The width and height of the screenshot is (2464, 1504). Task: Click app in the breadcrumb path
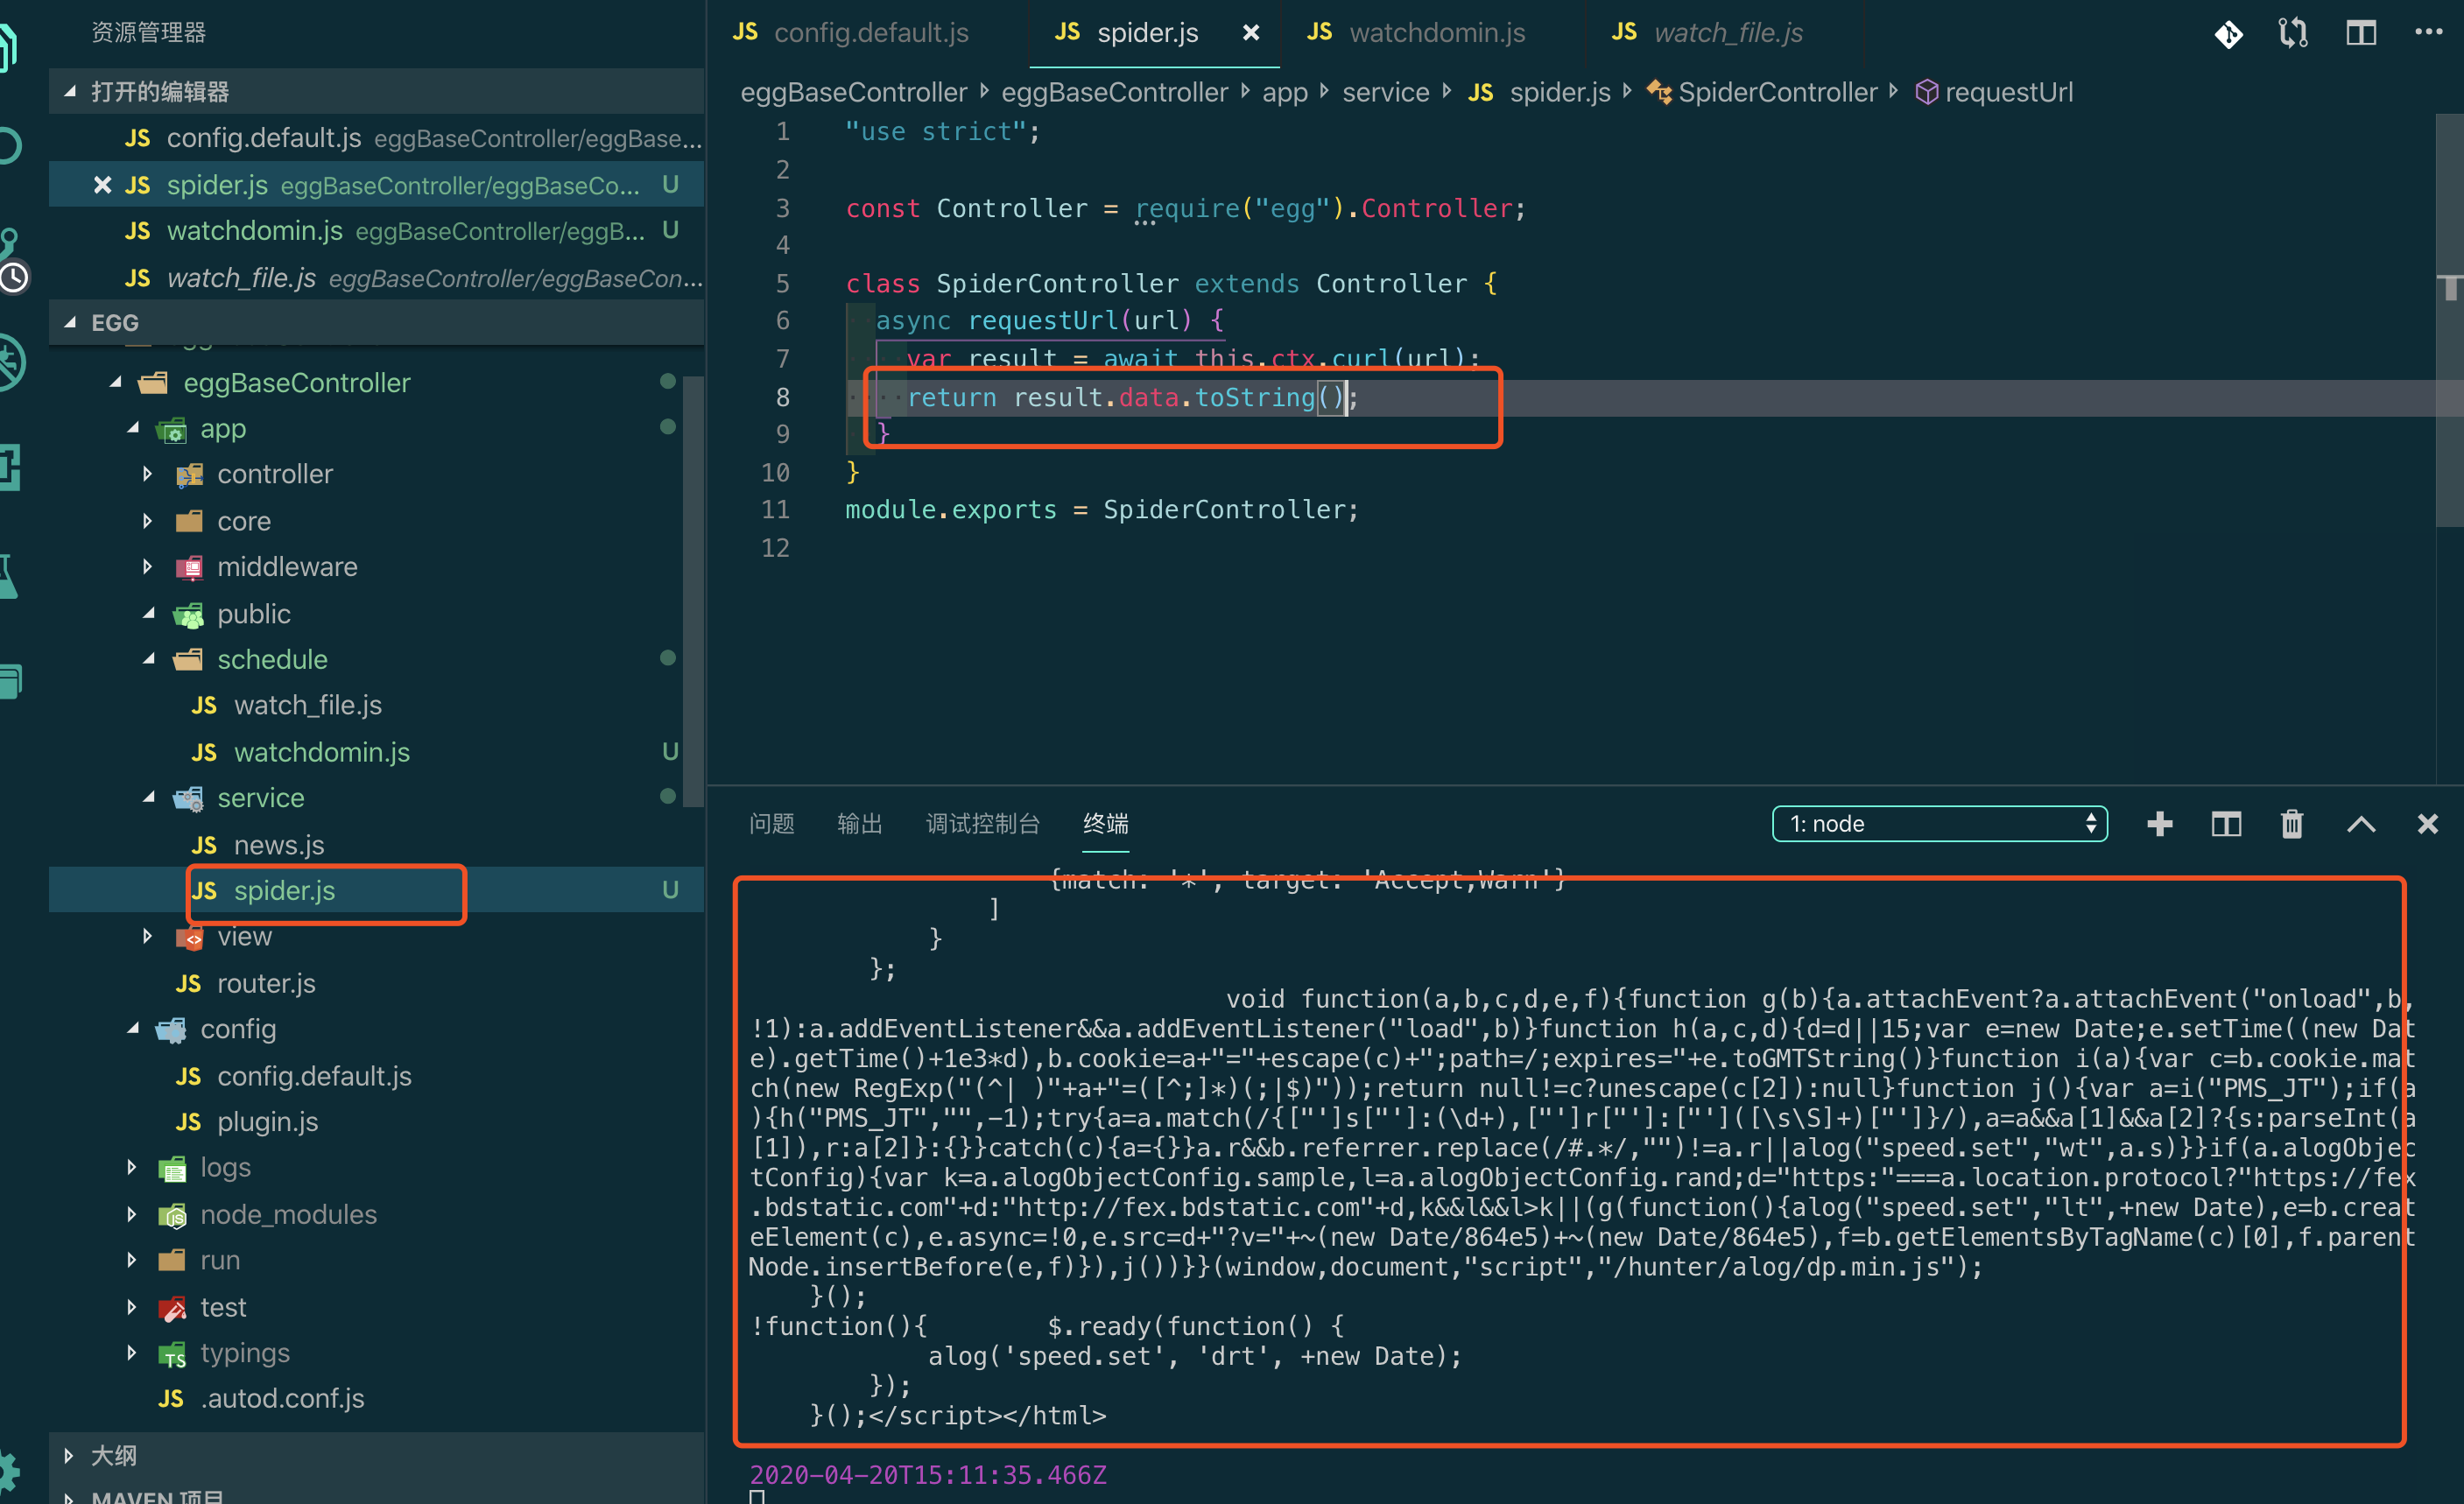[x=1284, y=92]
